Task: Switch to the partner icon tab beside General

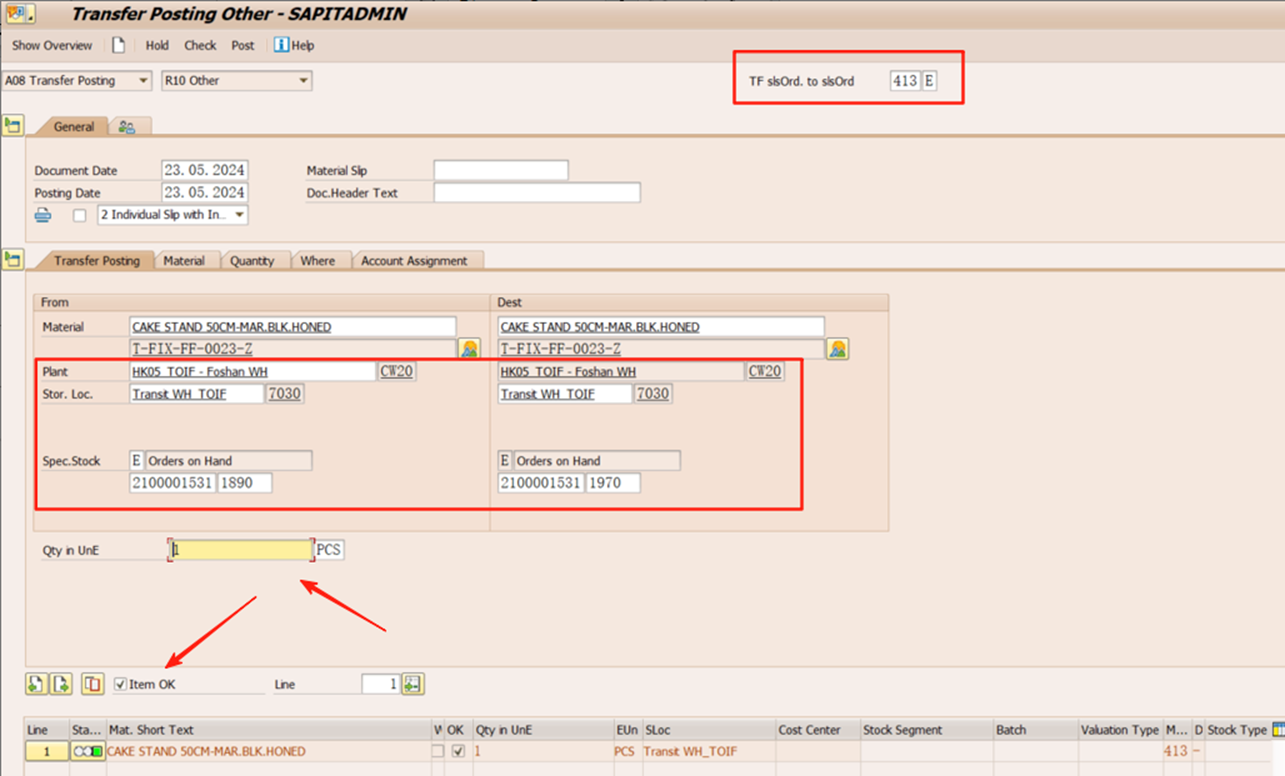Action: [127, 127]
